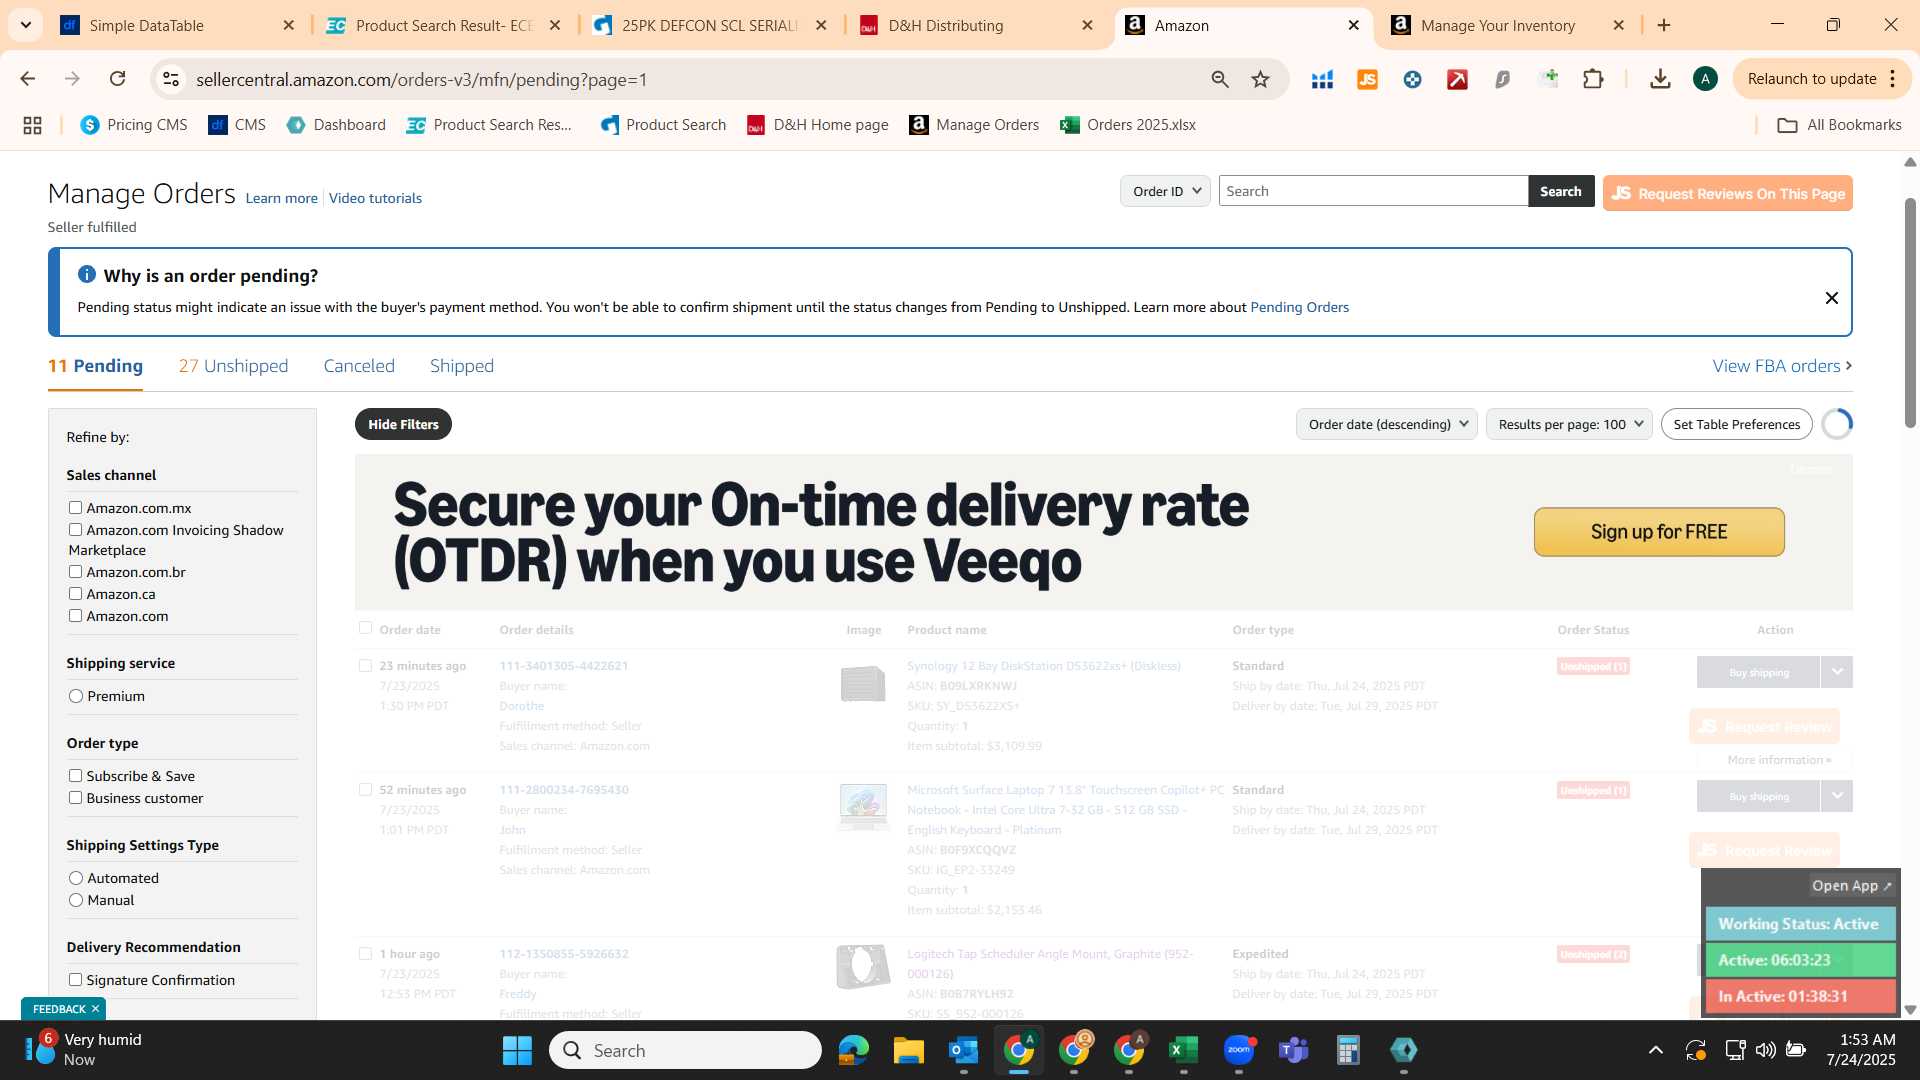Image resolution: width=1920 pixels, height=1080 pixels.
Task: Check the Signature Confirmation option
Action: 75,980
